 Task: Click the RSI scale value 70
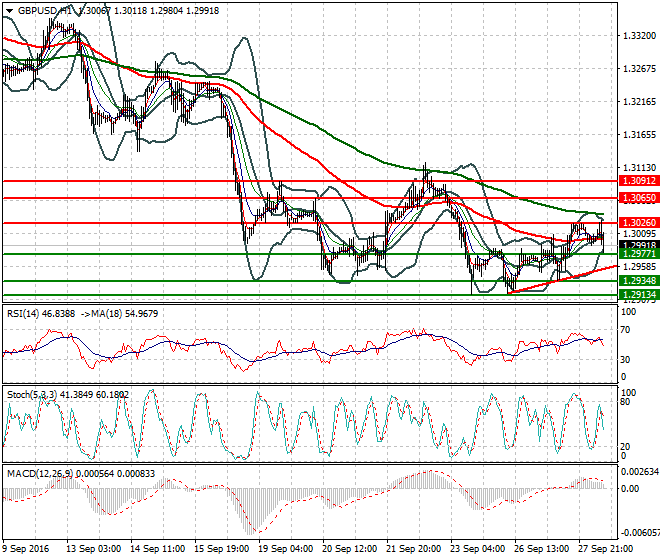click(x=626, y=330)
